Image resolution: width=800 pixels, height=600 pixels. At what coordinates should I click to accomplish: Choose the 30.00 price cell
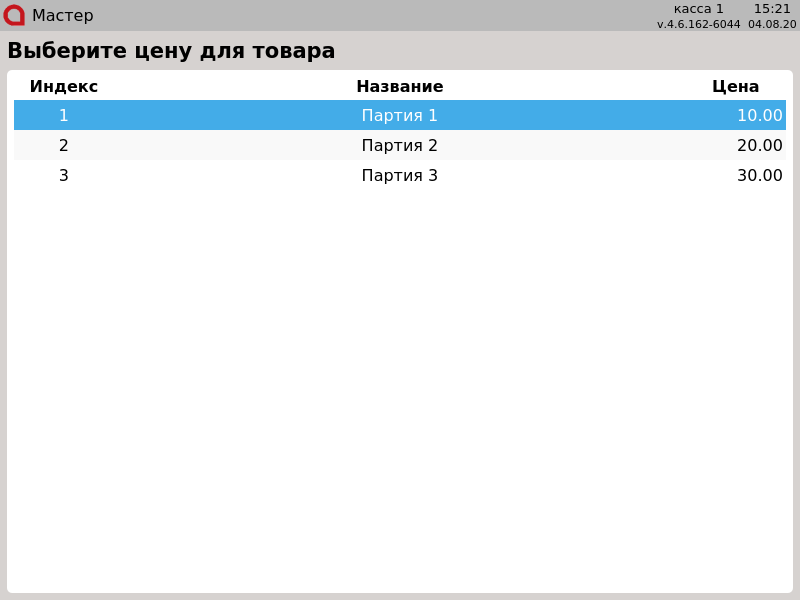coord(759,175)
